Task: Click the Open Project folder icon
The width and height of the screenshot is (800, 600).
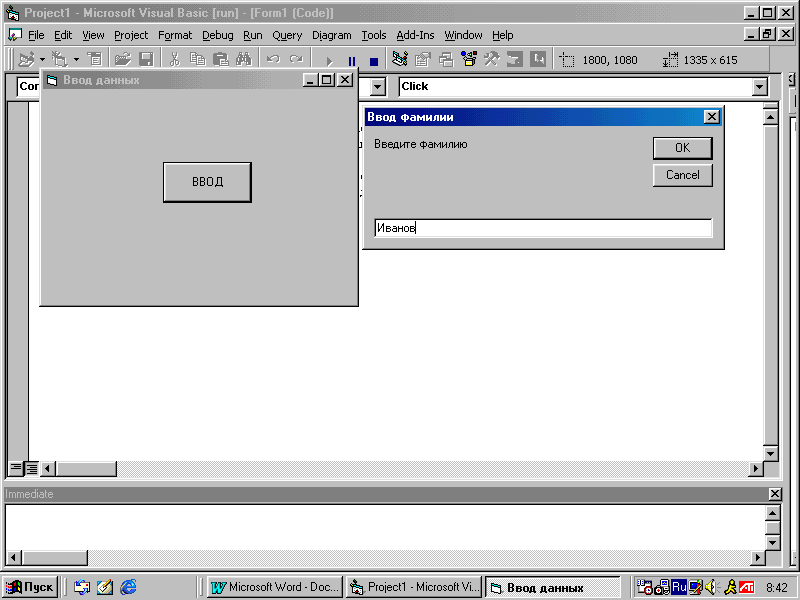Action: (122, 59)
